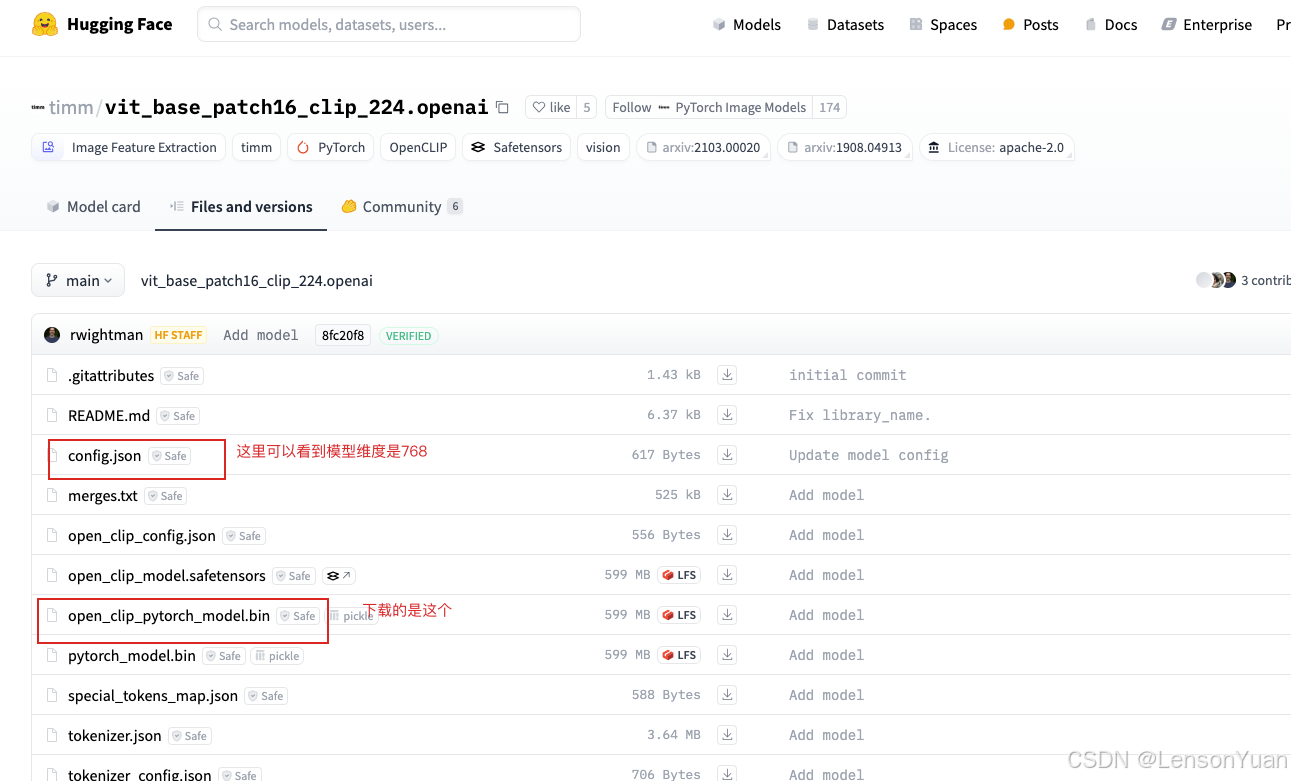Click the OpenCLIP tag
The image size is (1291, 781).
coord(418,147)
